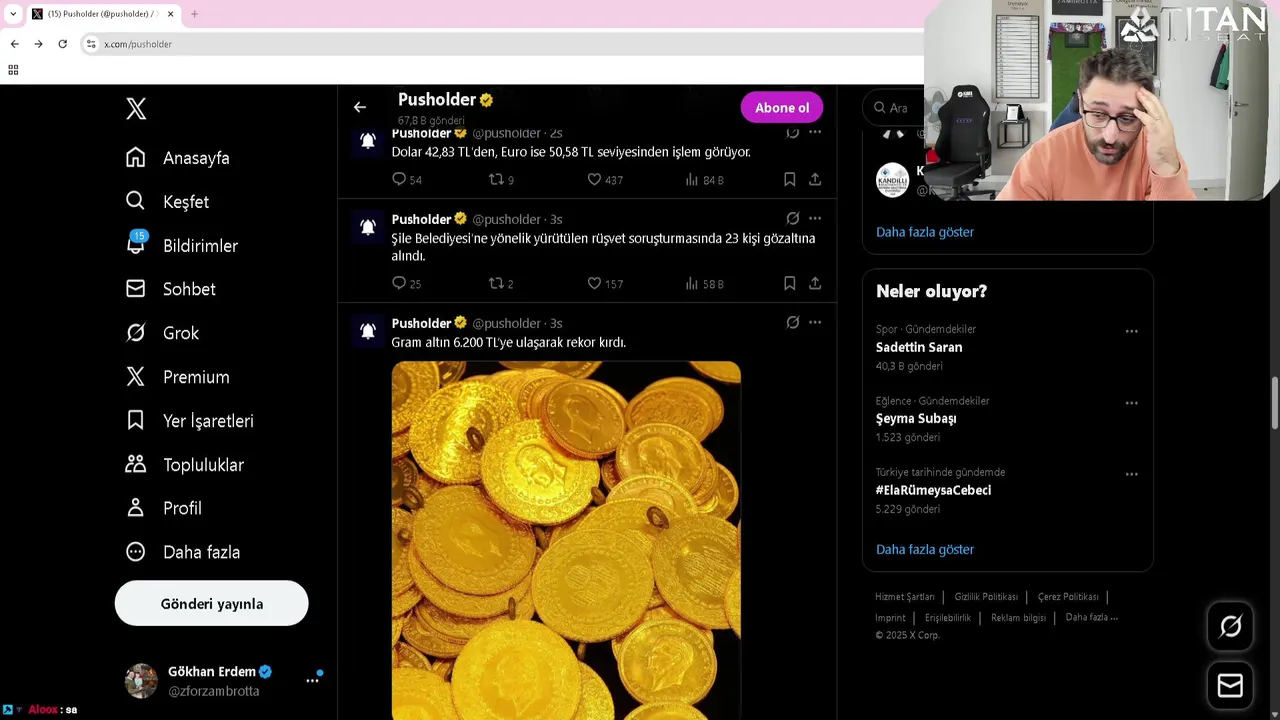1280x720 pixels.
Task: Open options for Şeyma Subaşı trend
Action: [x=1131, y=403]
